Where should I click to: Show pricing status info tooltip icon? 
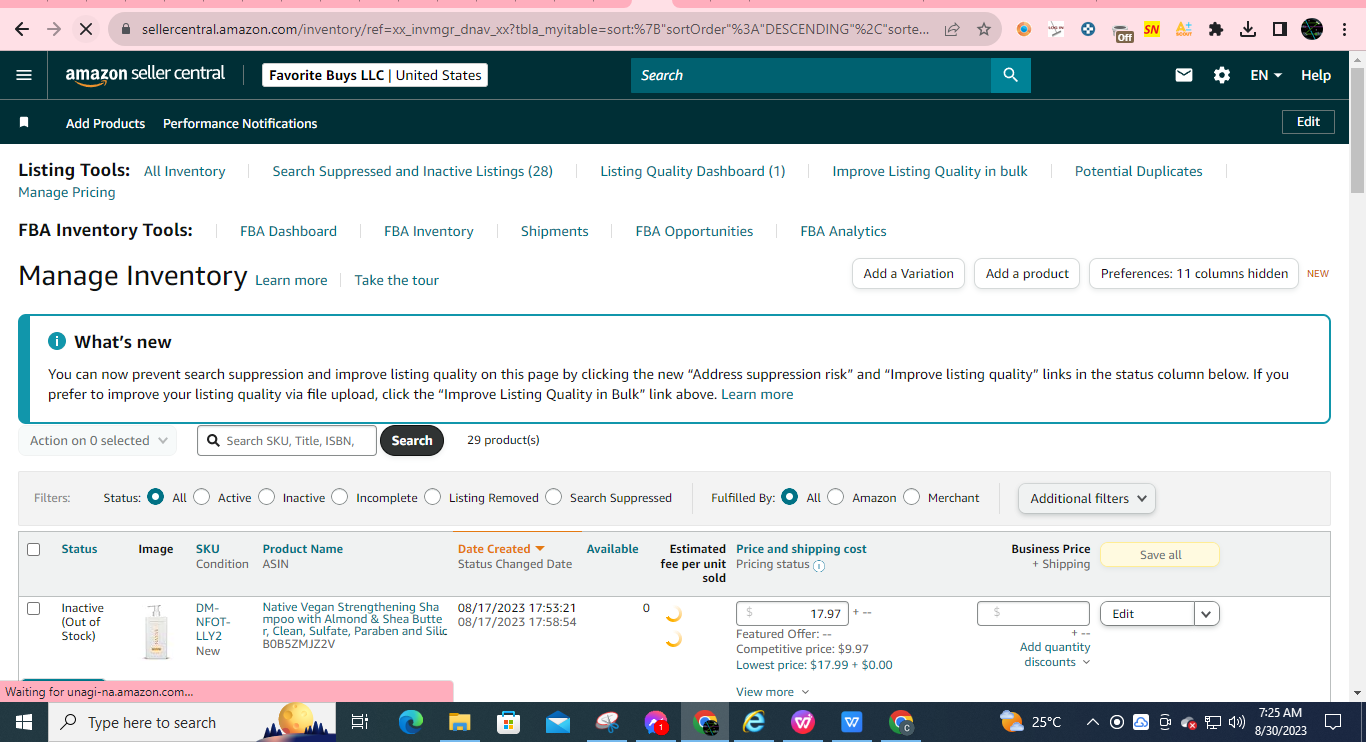click(x=819, y=566)
